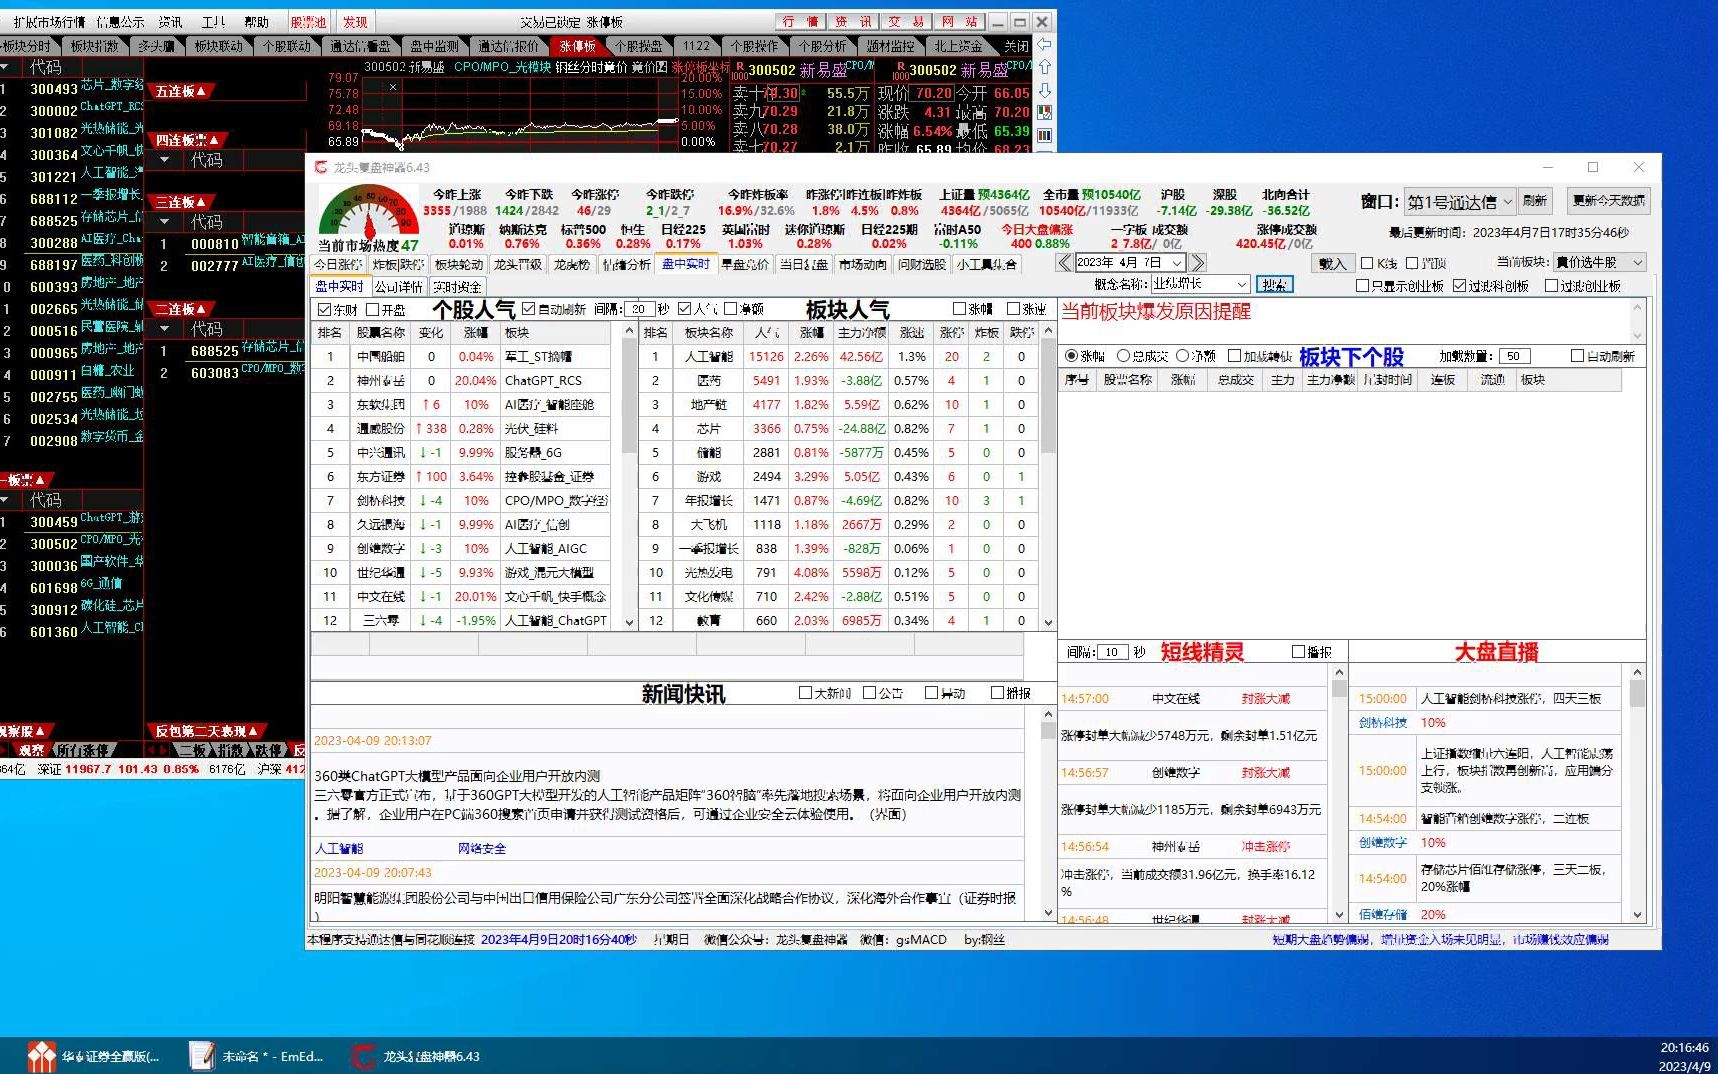Open 扩展市场行情 menu in trading software
This screenshot has width=1718, height=1074.
click(49, 21)
